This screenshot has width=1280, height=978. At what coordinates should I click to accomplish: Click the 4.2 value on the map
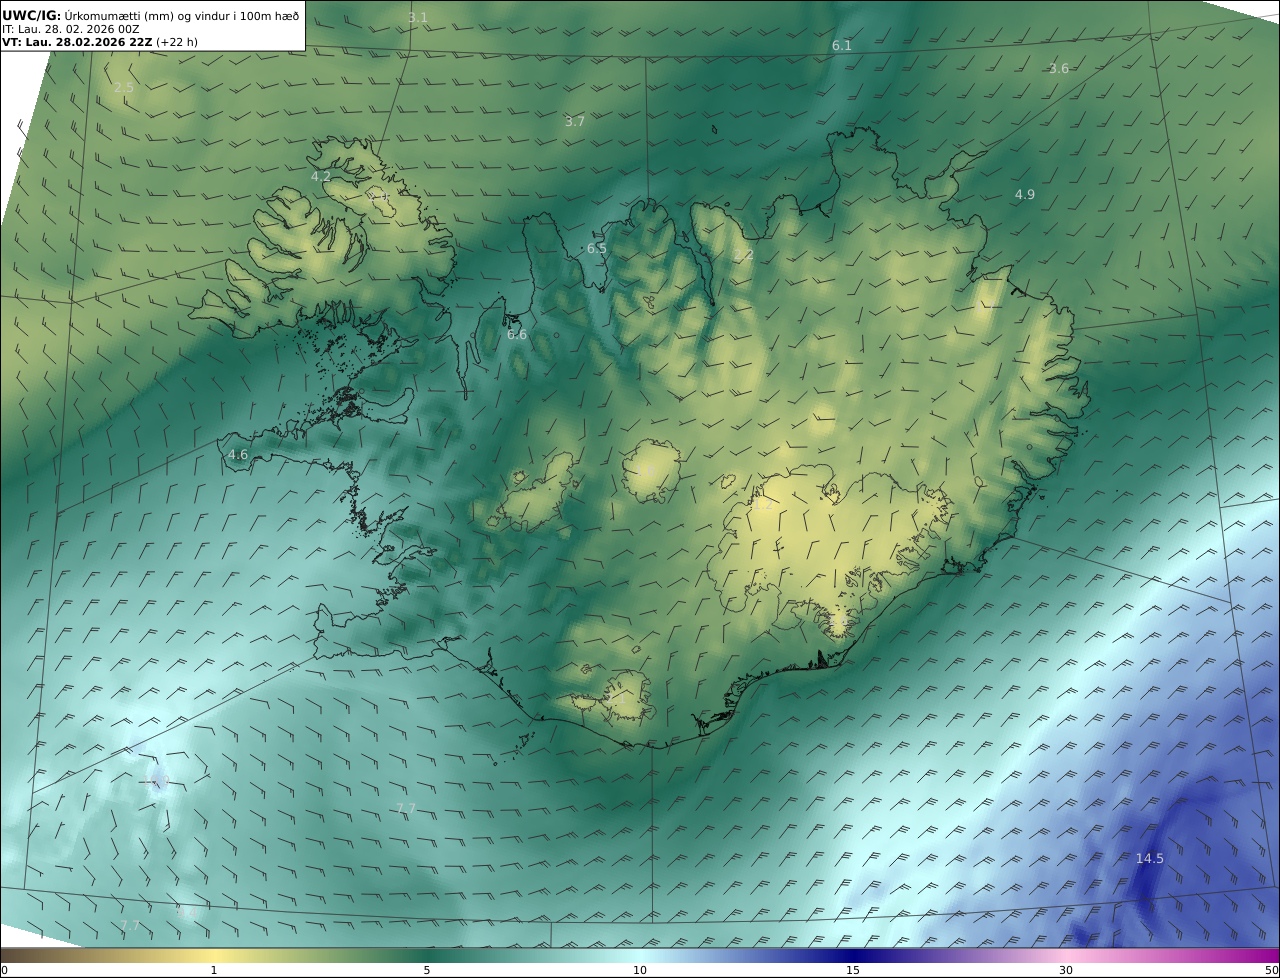click(x=321, y=176)
